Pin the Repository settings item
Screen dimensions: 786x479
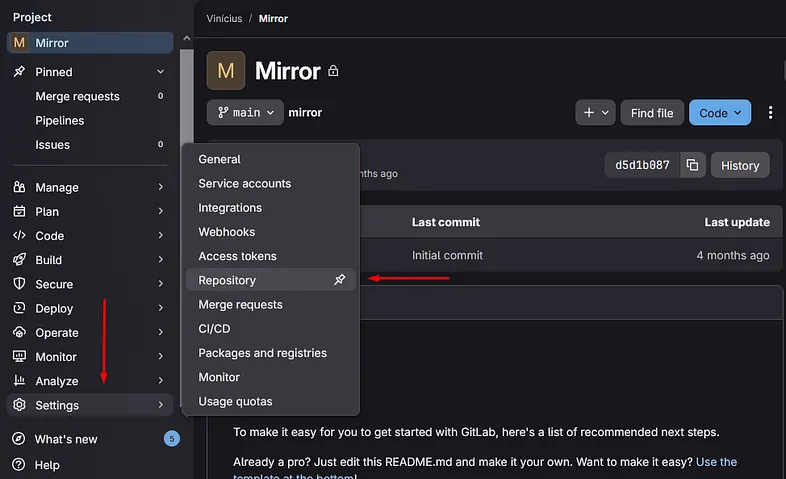pos(339,280)
